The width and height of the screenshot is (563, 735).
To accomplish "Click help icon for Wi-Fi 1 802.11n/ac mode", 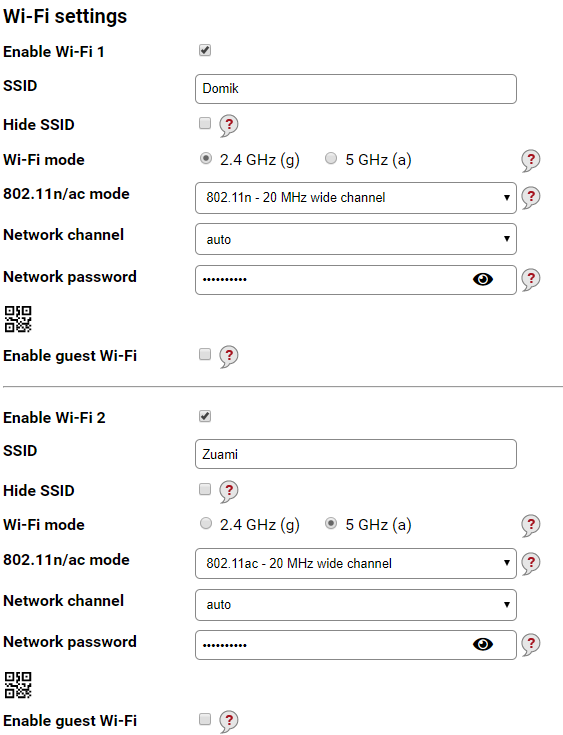I will 531,197.
